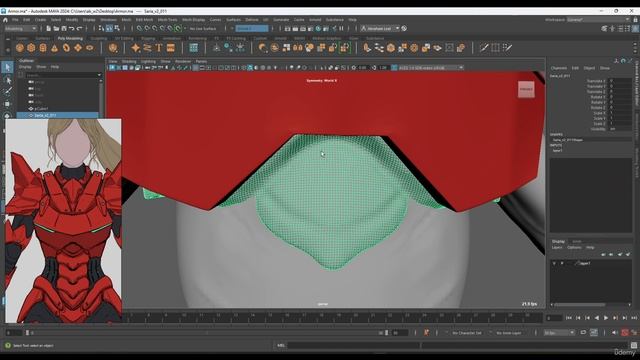Image resolution: width=640 pixels, height=360 pixels.
Task: Open the playback fps dropdown
Action: click(559, 333)
